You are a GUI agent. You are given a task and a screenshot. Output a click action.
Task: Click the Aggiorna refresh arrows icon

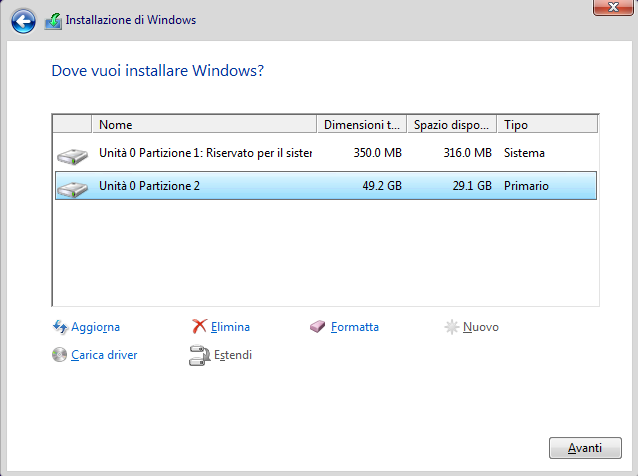pos(60,327)
